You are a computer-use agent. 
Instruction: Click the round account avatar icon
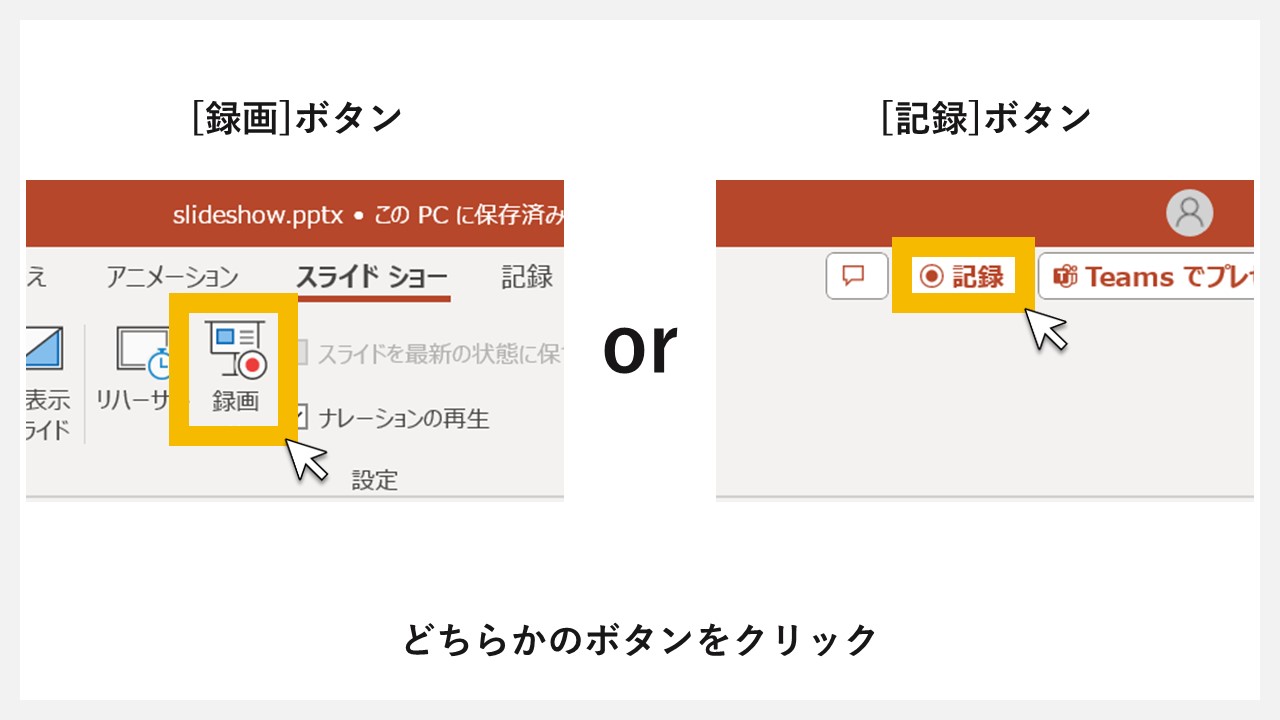tap(1188, 212)
